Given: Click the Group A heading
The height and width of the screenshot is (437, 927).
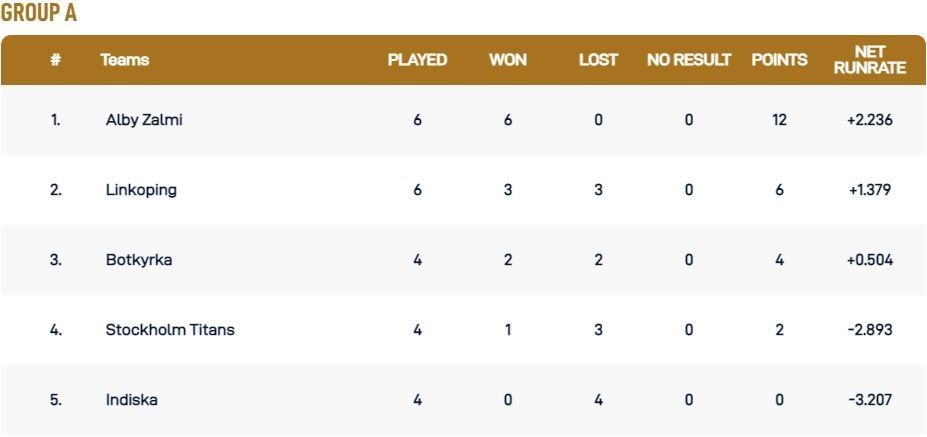Looking at the screenshot, I should [x=39, y=13].
